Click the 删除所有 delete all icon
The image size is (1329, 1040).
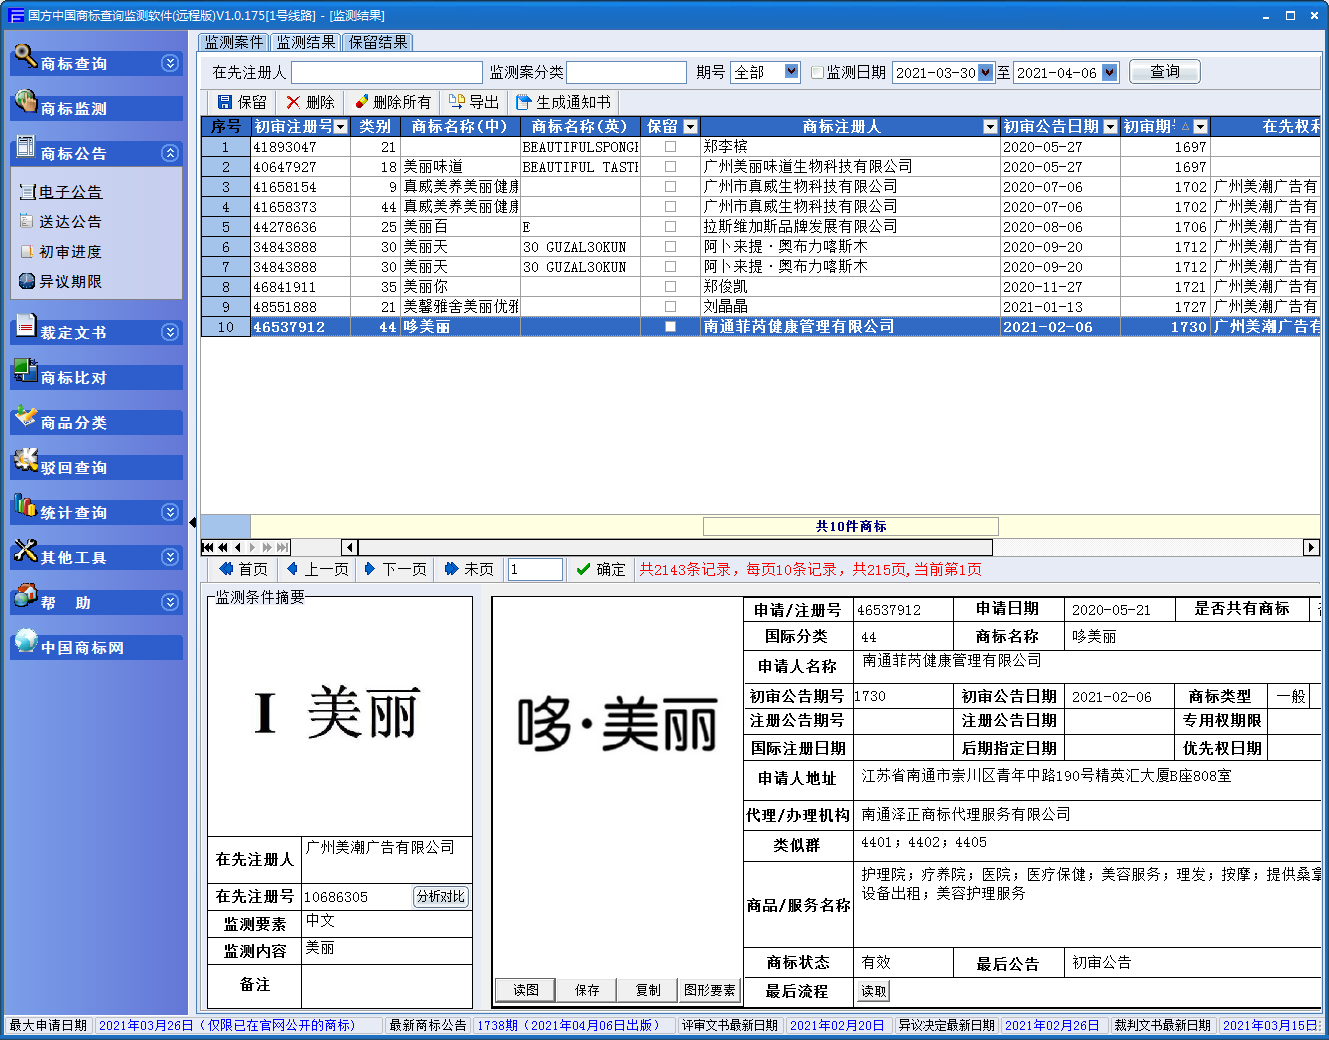click(x=361, y=102)
